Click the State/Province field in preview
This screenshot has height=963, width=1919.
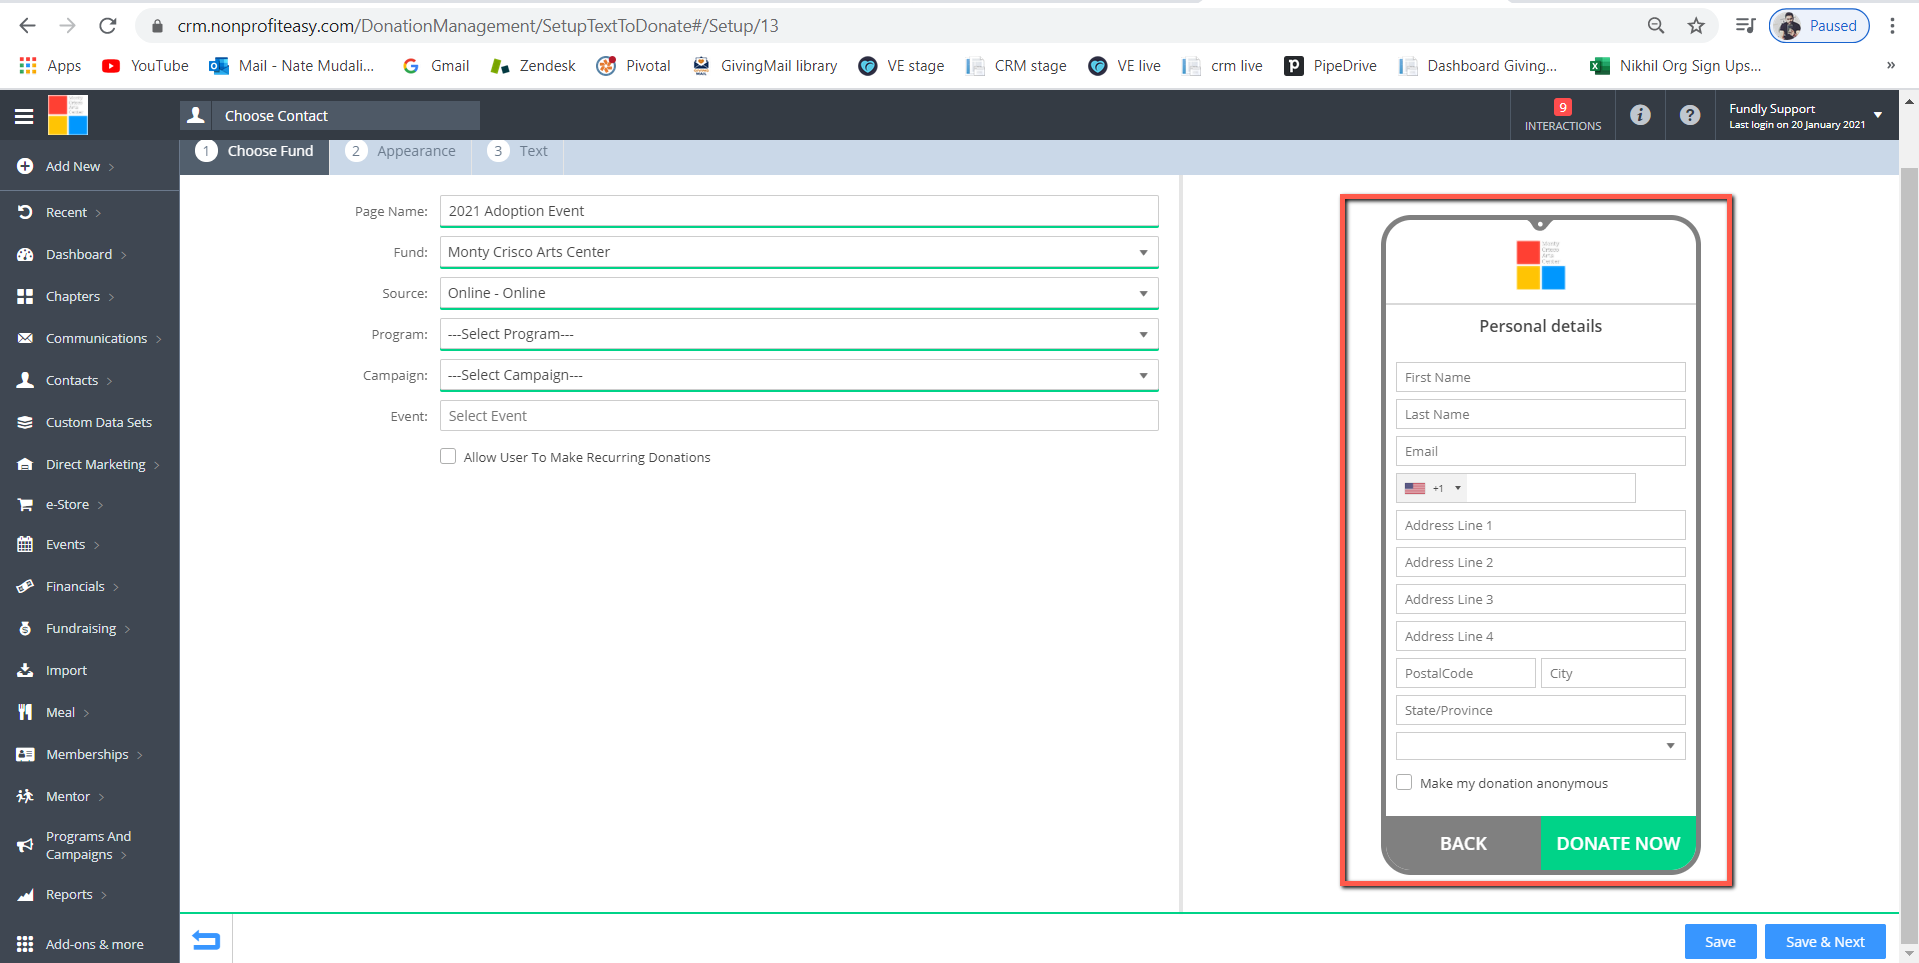[x=1540, y=710]
